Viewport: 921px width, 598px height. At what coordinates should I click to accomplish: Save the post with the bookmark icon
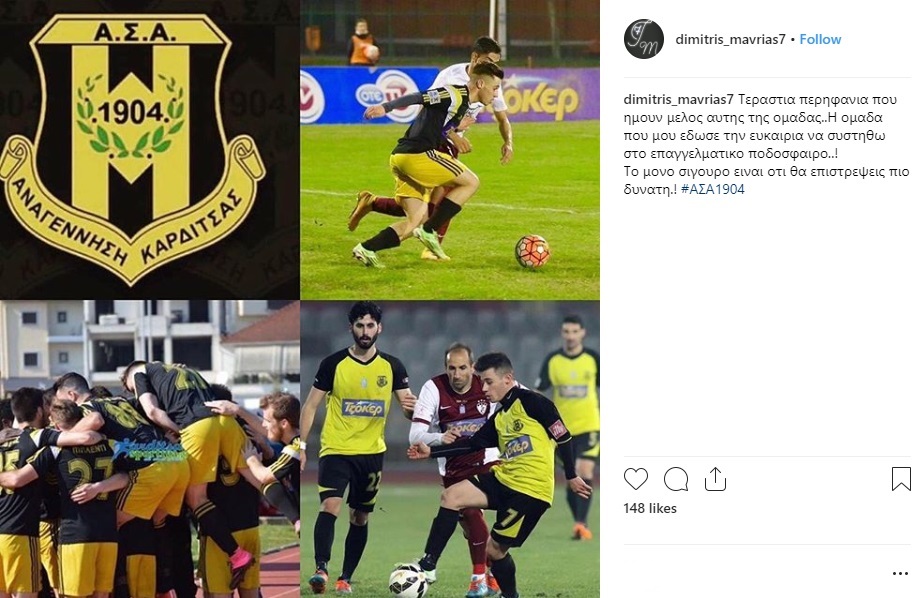[x=901, y=479]
